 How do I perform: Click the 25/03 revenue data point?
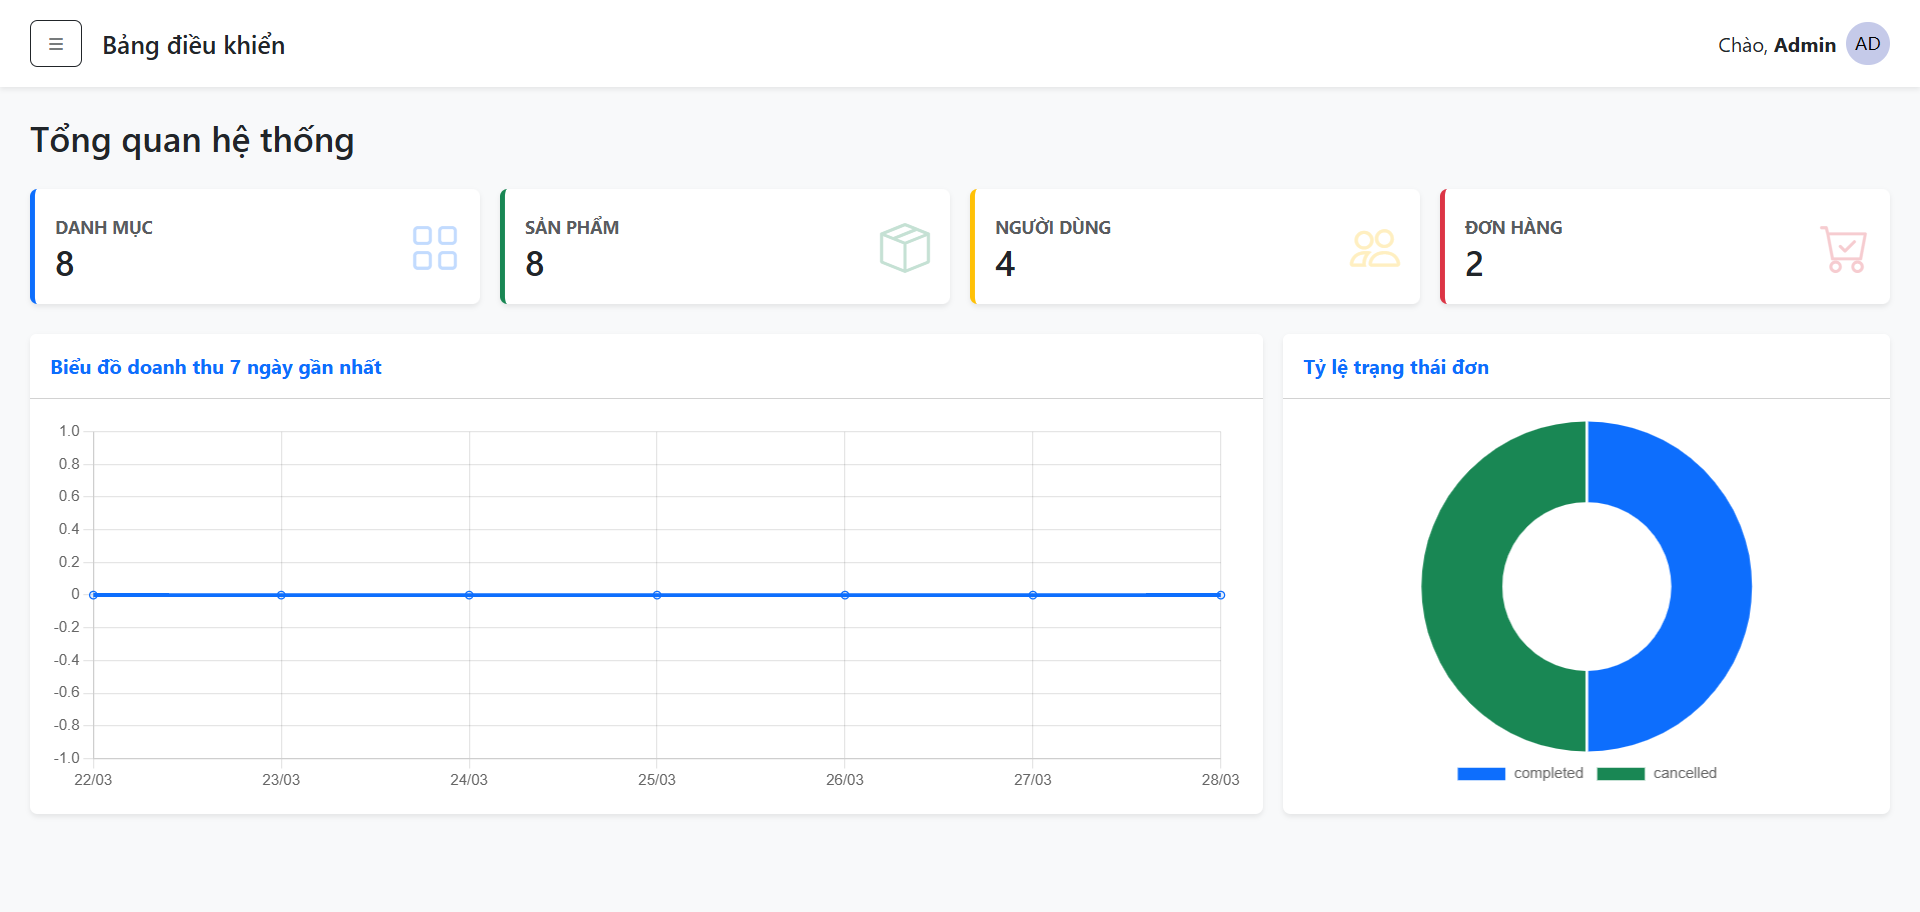657,595
